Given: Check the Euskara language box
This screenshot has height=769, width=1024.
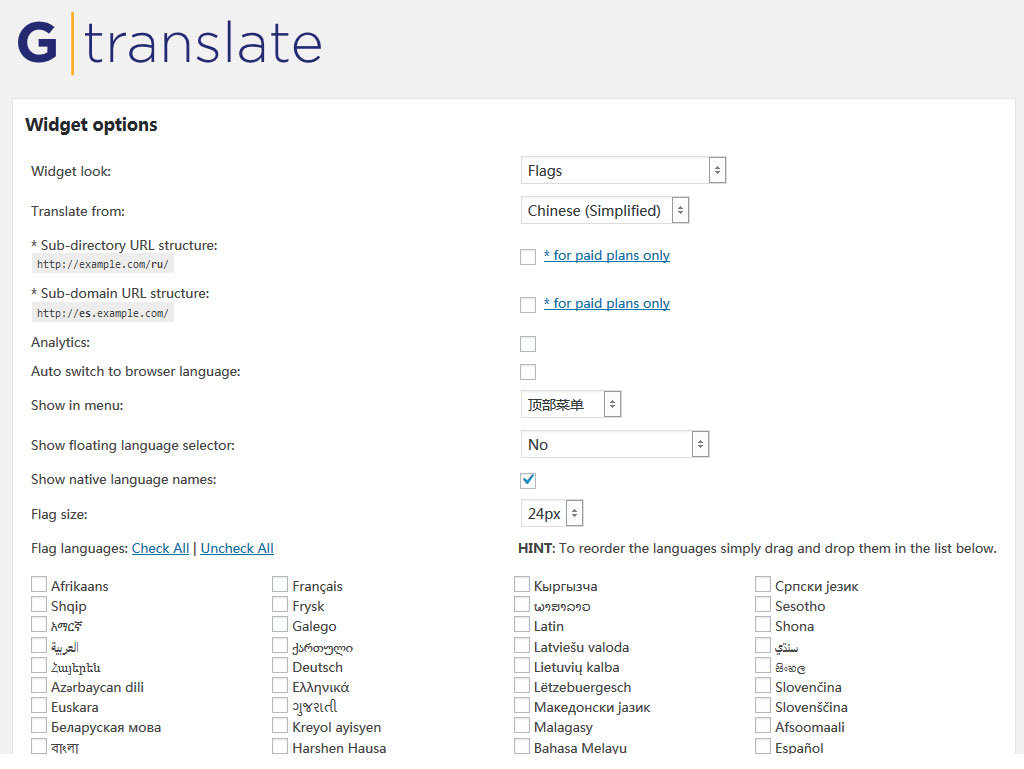Looking at the screenshot, I should (x=39, y=706).
